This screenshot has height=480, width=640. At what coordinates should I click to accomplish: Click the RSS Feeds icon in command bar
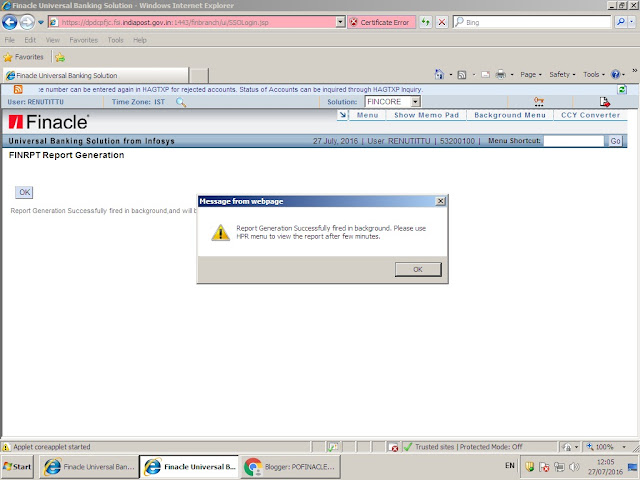click(462, 75)
